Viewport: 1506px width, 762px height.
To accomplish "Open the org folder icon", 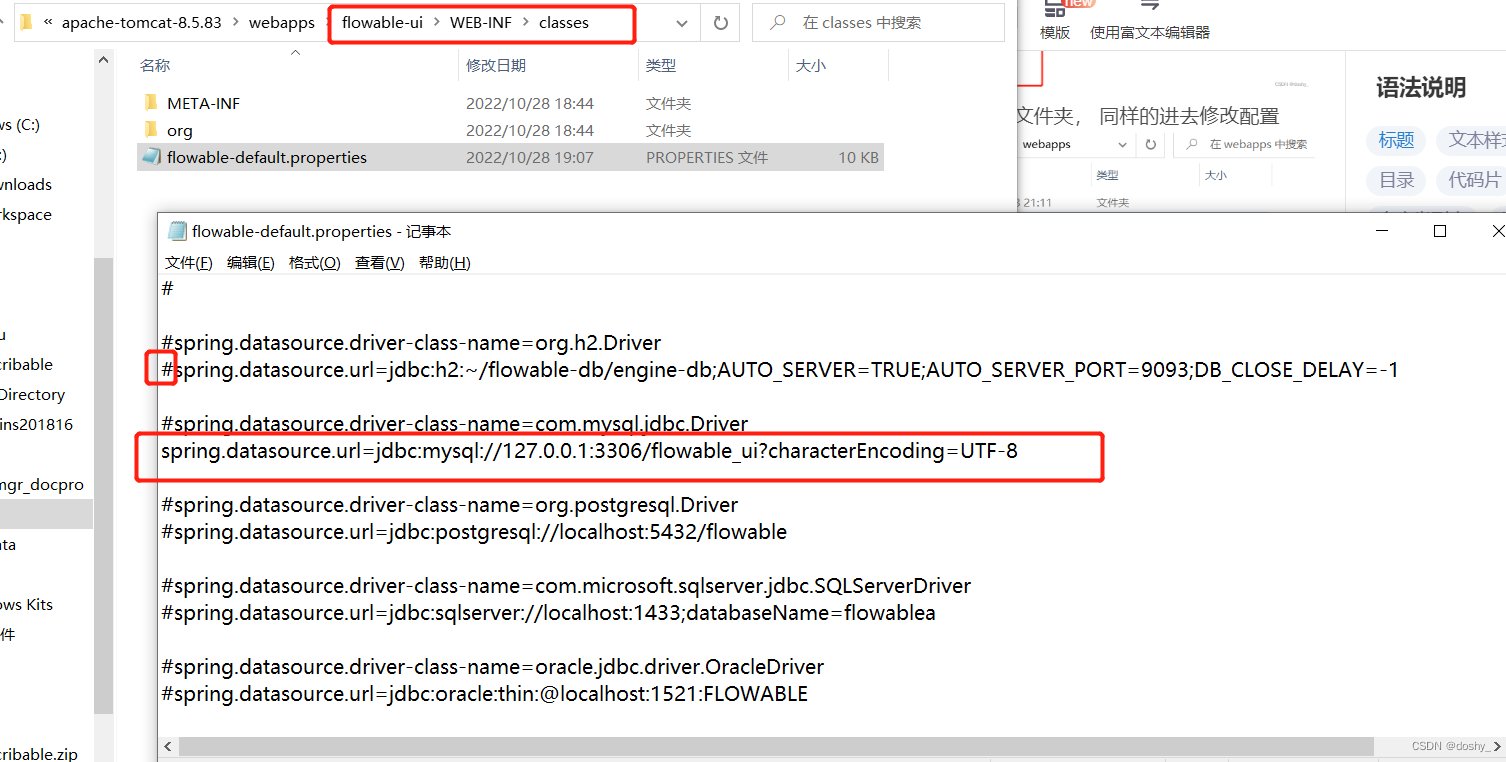I will 151,130.
